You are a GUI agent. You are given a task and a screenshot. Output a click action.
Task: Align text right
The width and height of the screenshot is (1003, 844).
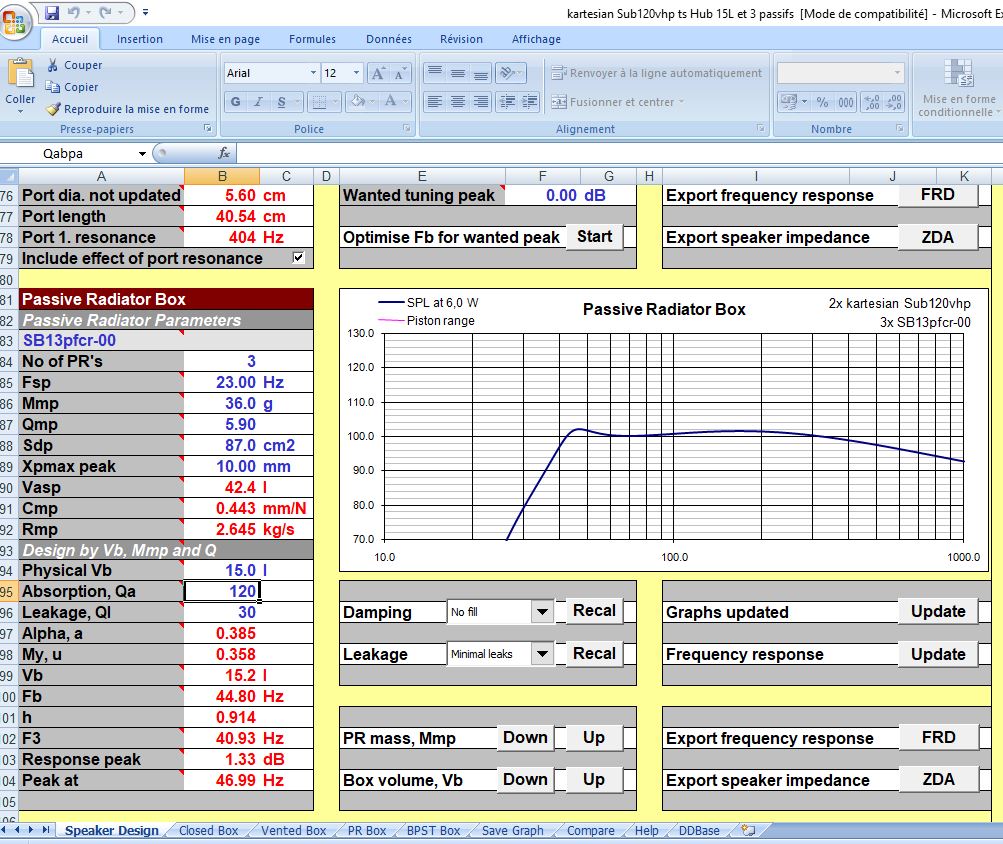click(x=481, y=101)
